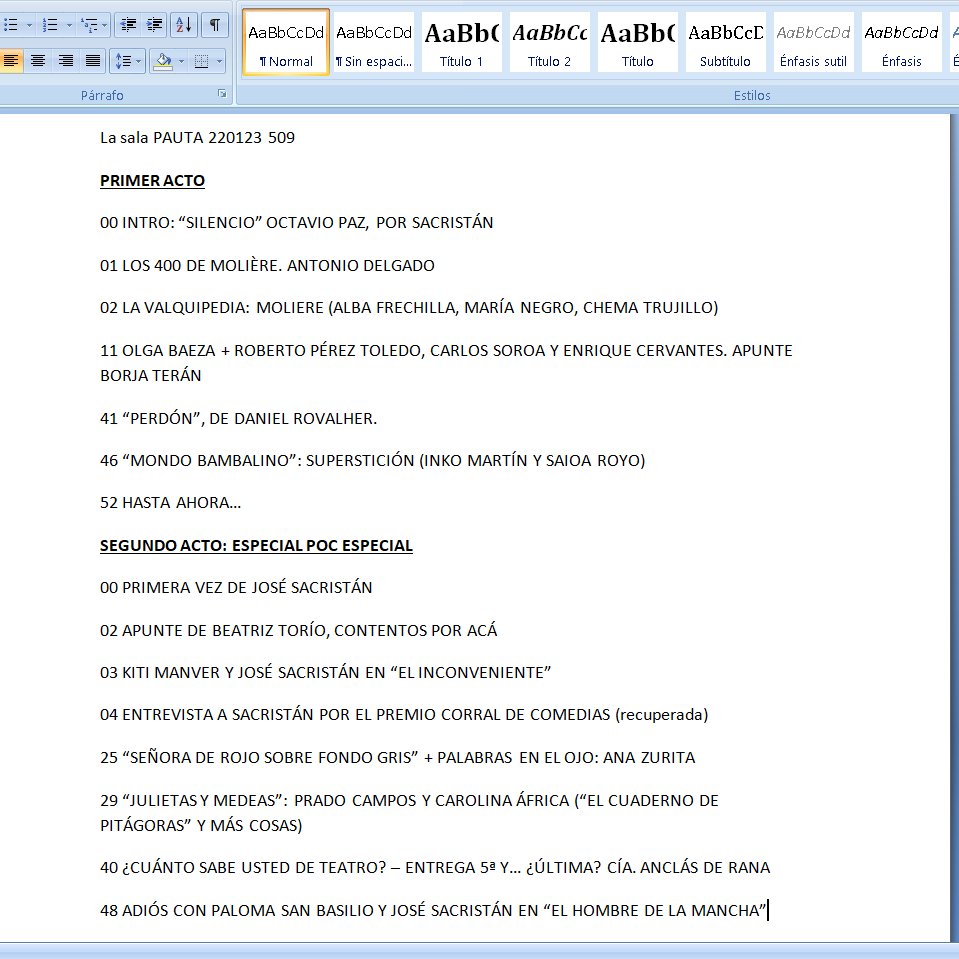Expand bullet list style dropdown arrow
This screenshot has width=959, height=959.
click(x=29, y=25)
